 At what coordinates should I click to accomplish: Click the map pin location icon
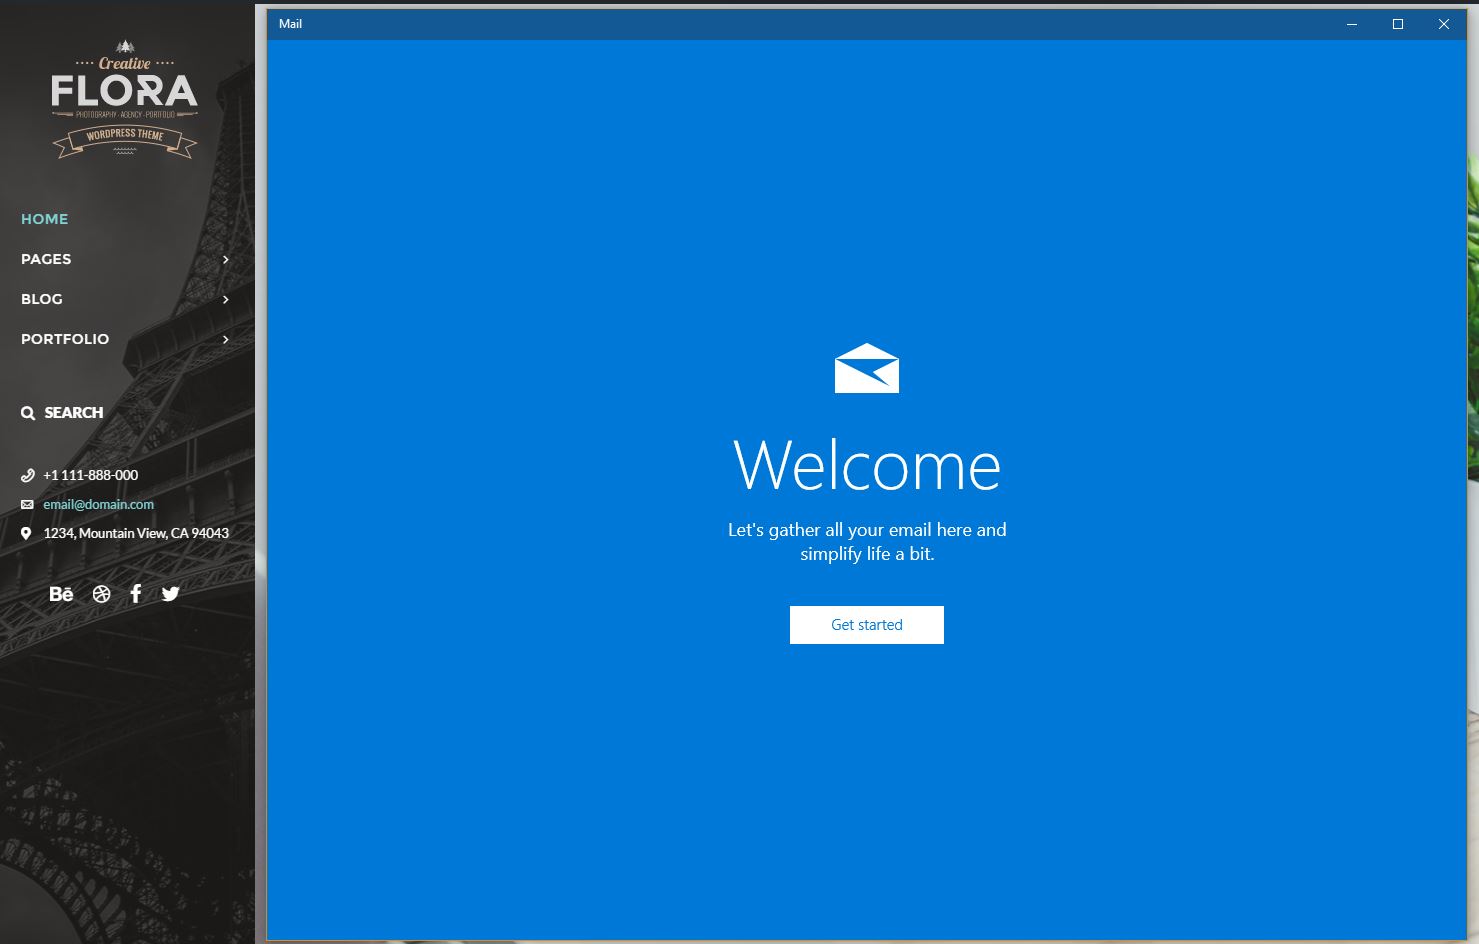click(26, 534)
